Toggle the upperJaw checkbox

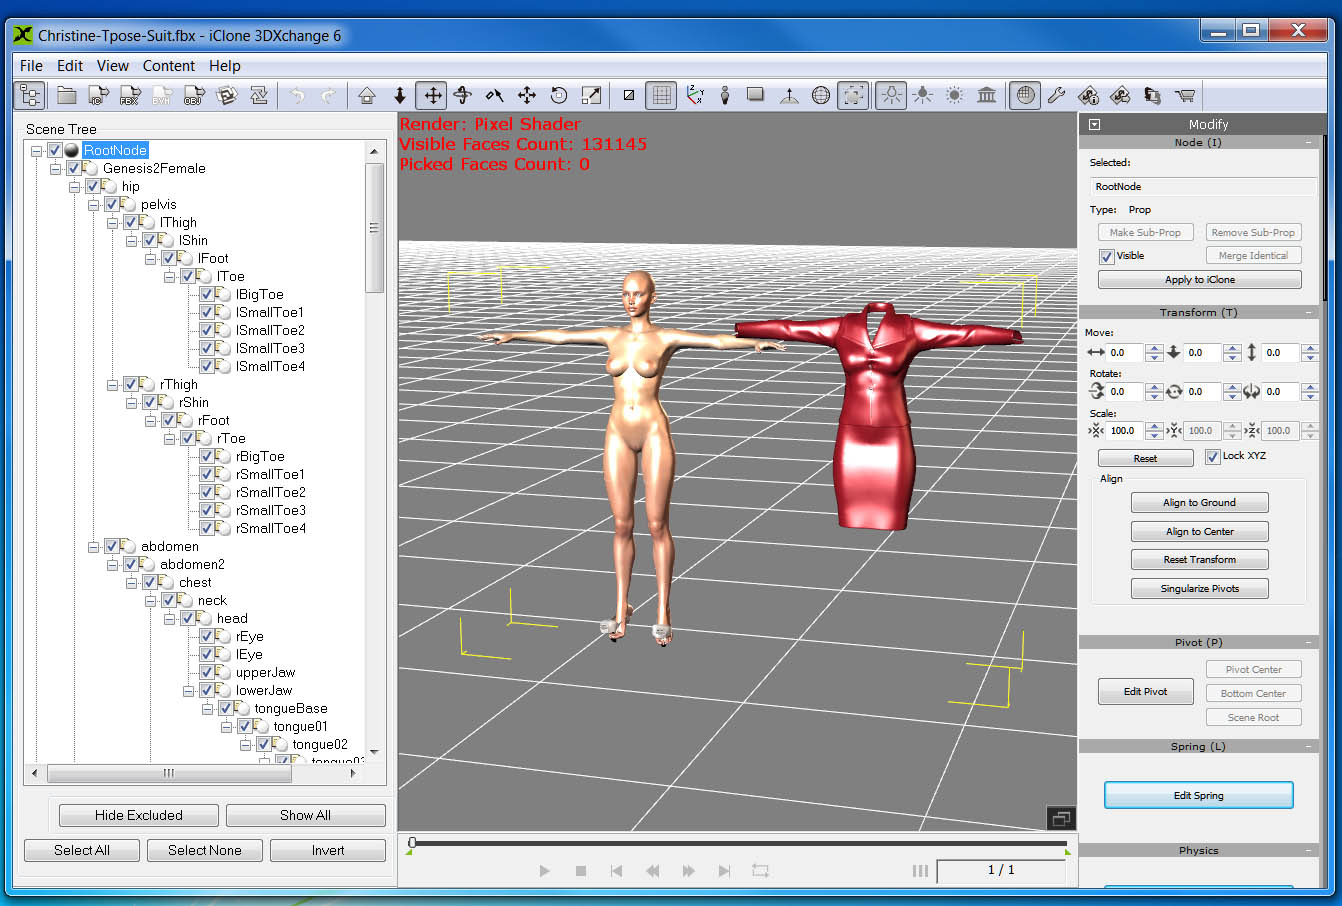(207, 672)
